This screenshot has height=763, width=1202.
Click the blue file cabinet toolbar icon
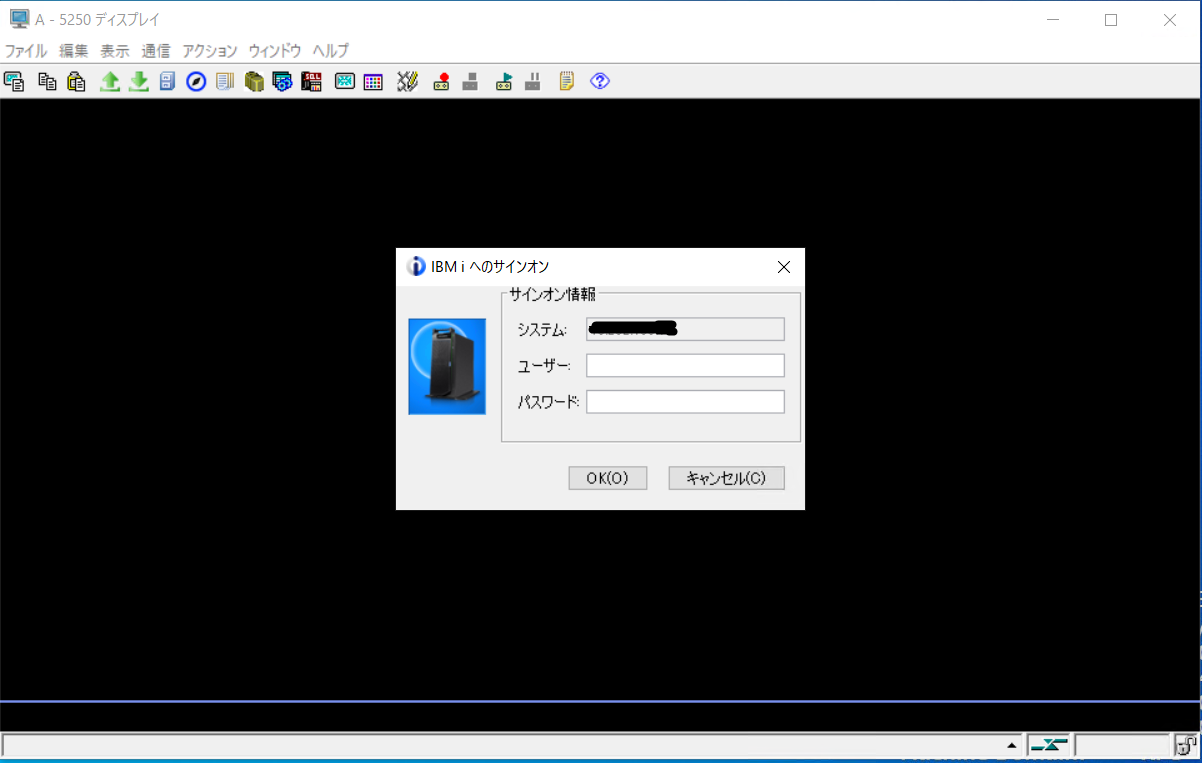coord(167,81)
